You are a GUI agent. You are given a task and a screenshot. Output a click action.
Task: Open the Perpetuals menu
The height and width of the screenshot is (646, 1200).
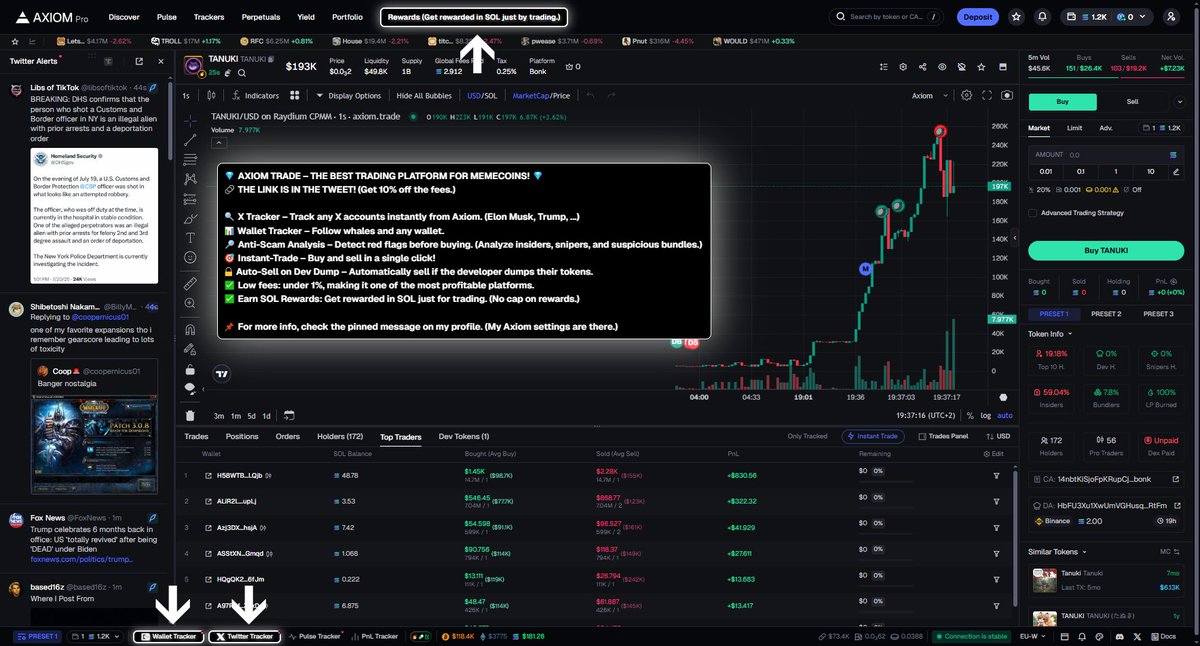[x=260, y=17]
